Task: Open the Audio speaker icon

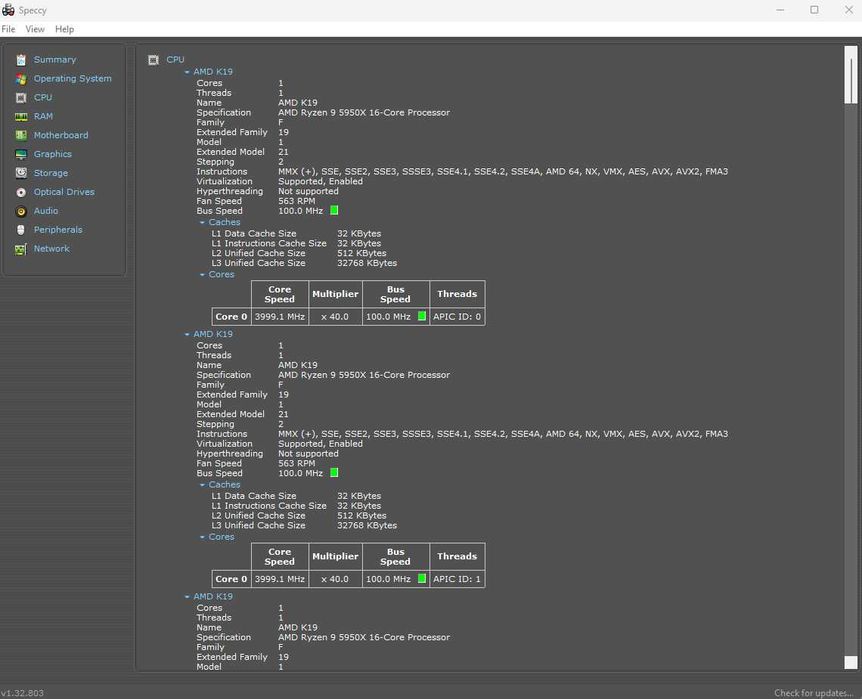Action: pyautogui.click(x=21, y=211)
